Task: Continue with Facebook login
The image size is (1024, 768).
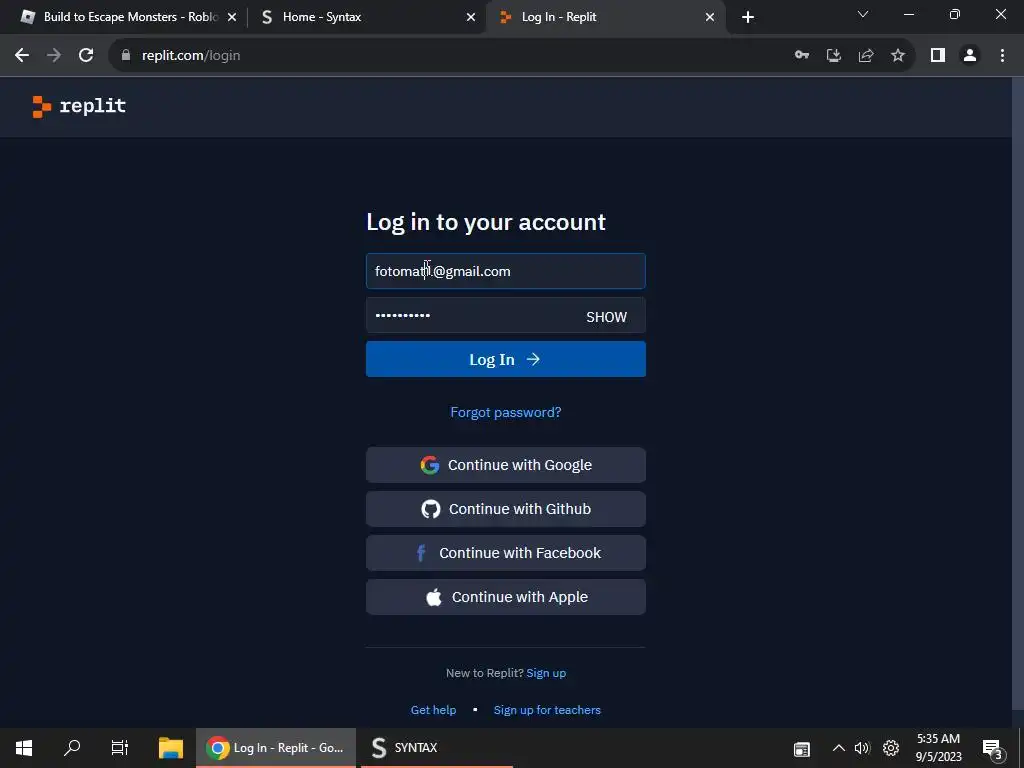Action: pyautogui.click(x=505, y=553)
